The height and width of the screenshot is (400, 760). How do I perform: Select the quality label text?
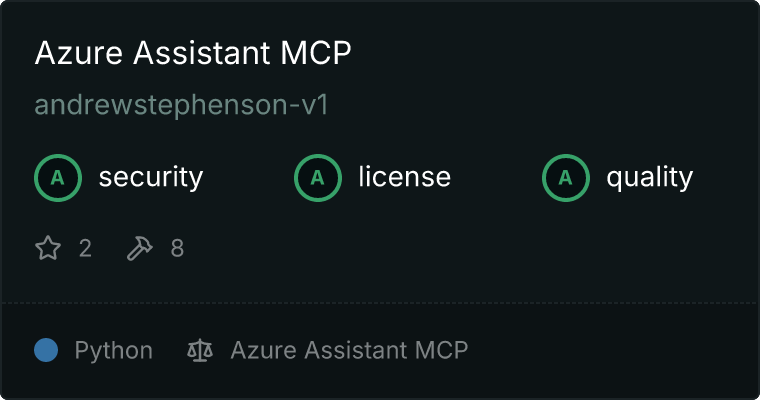point(649,177)
